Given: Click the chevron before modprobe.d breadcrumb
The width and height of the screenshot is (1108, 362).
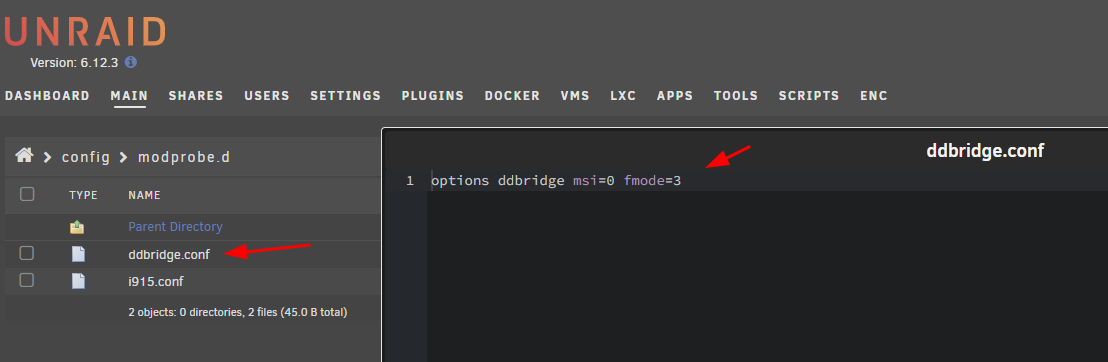Looking at the screenshot, I should (124, 157).
